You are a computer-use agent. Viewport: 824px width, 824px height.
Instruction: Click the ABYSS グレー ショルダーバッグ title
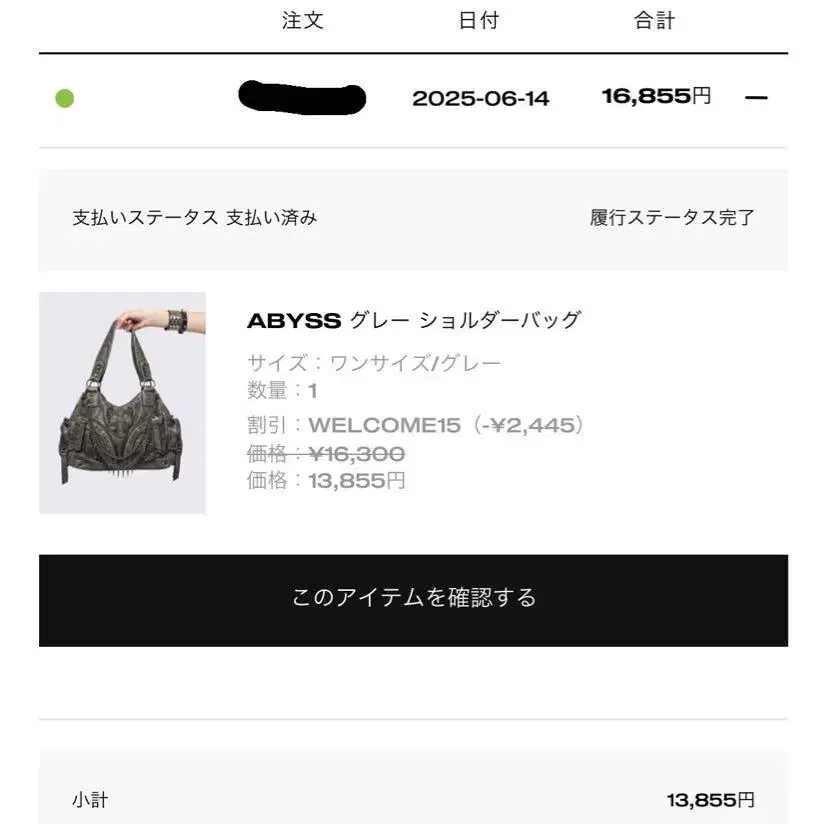[414, 320]
